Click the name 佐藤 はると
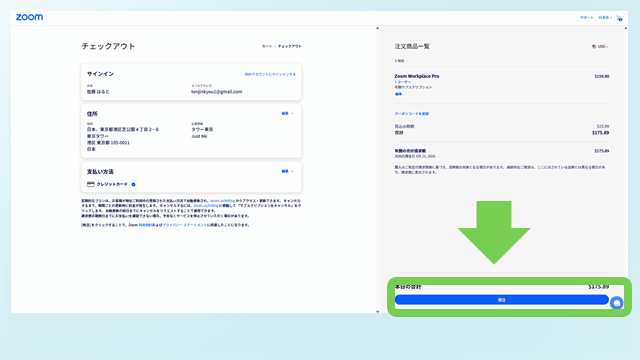Image resolution: width=640 pixels, height=360 pixels. [98, 92]
